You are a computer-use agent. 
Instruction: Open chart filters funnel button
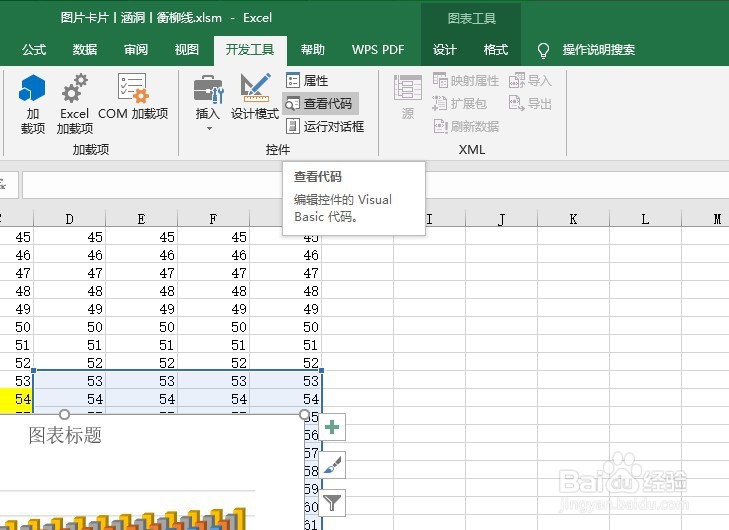[332, 503]
